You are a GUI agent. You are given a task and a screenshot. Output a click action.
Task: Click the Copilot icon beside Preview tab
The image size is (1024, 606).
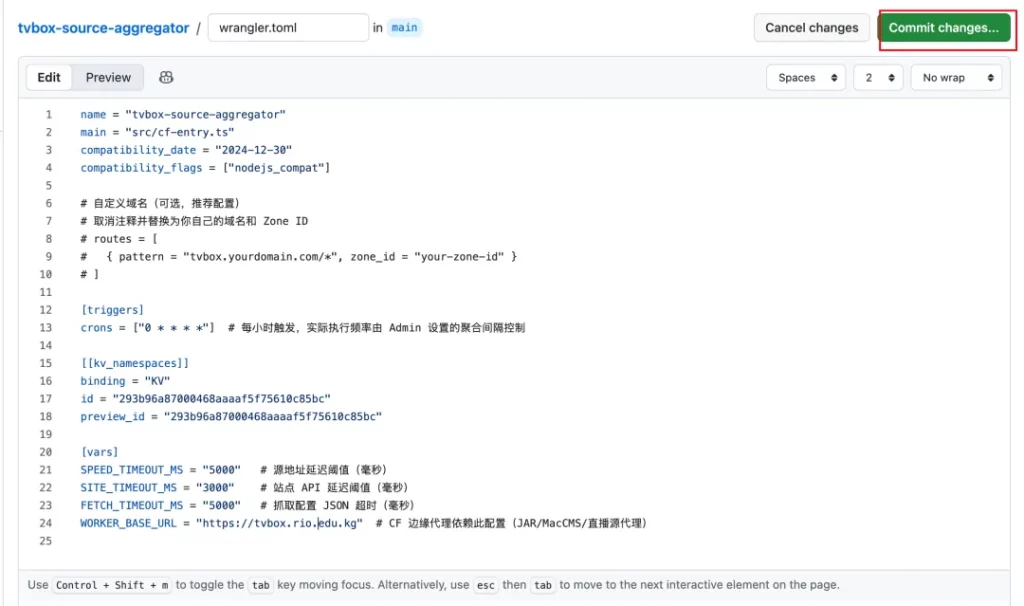[166, 77]
